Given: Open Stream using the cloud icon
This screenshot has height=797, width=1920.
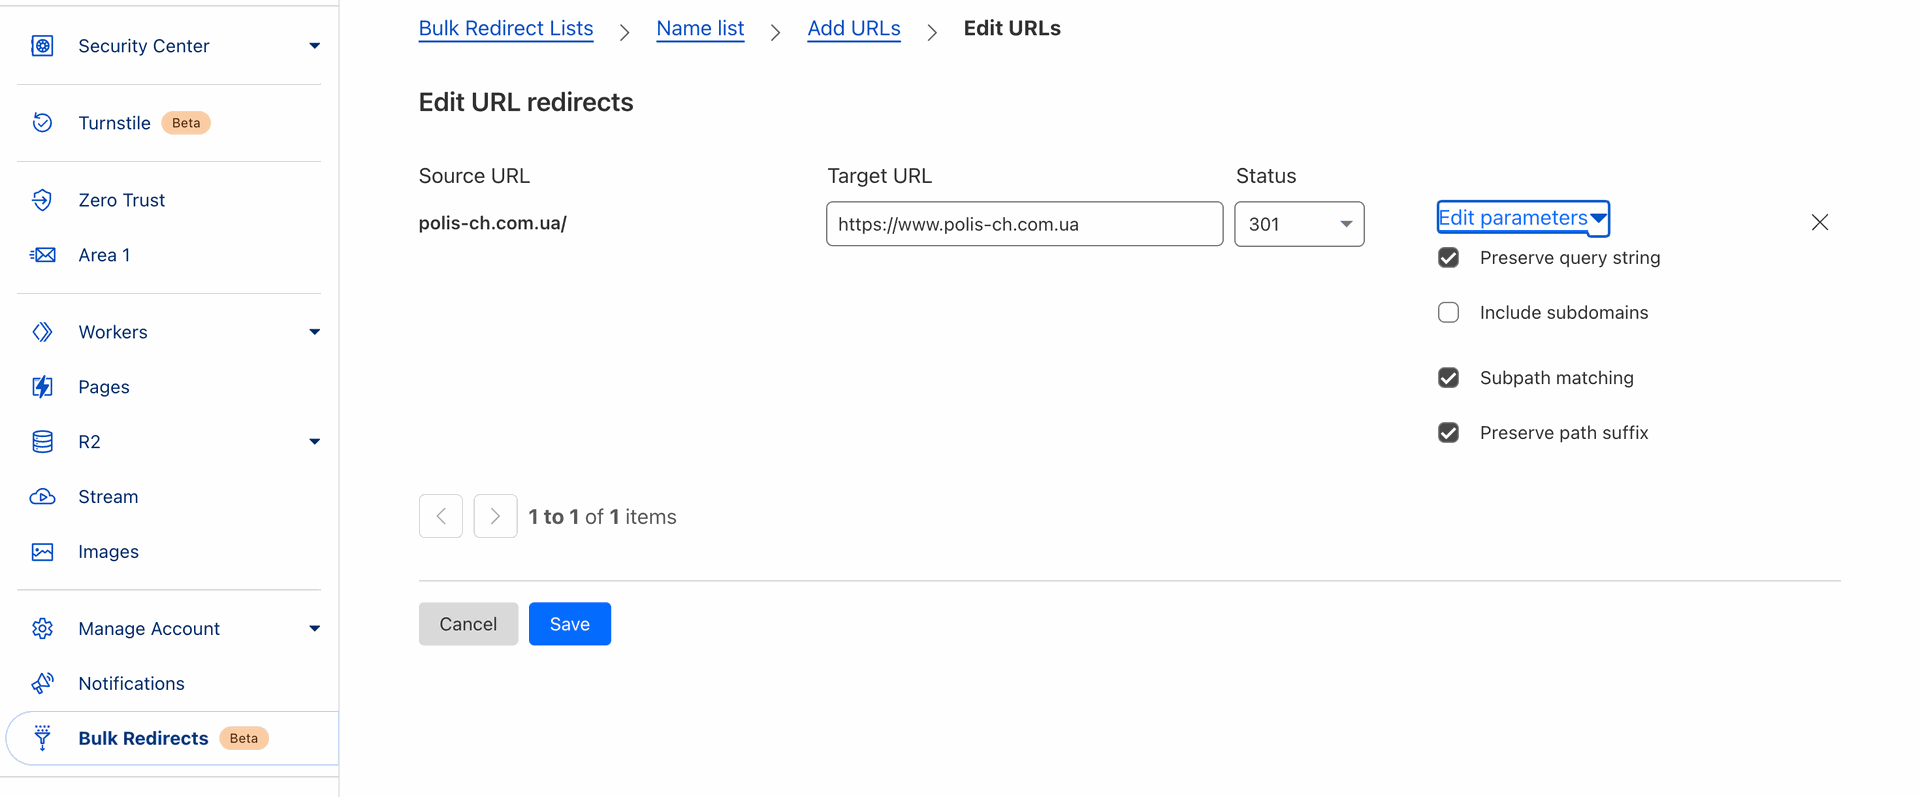Looking at the screenshot, I should (42, 497).
